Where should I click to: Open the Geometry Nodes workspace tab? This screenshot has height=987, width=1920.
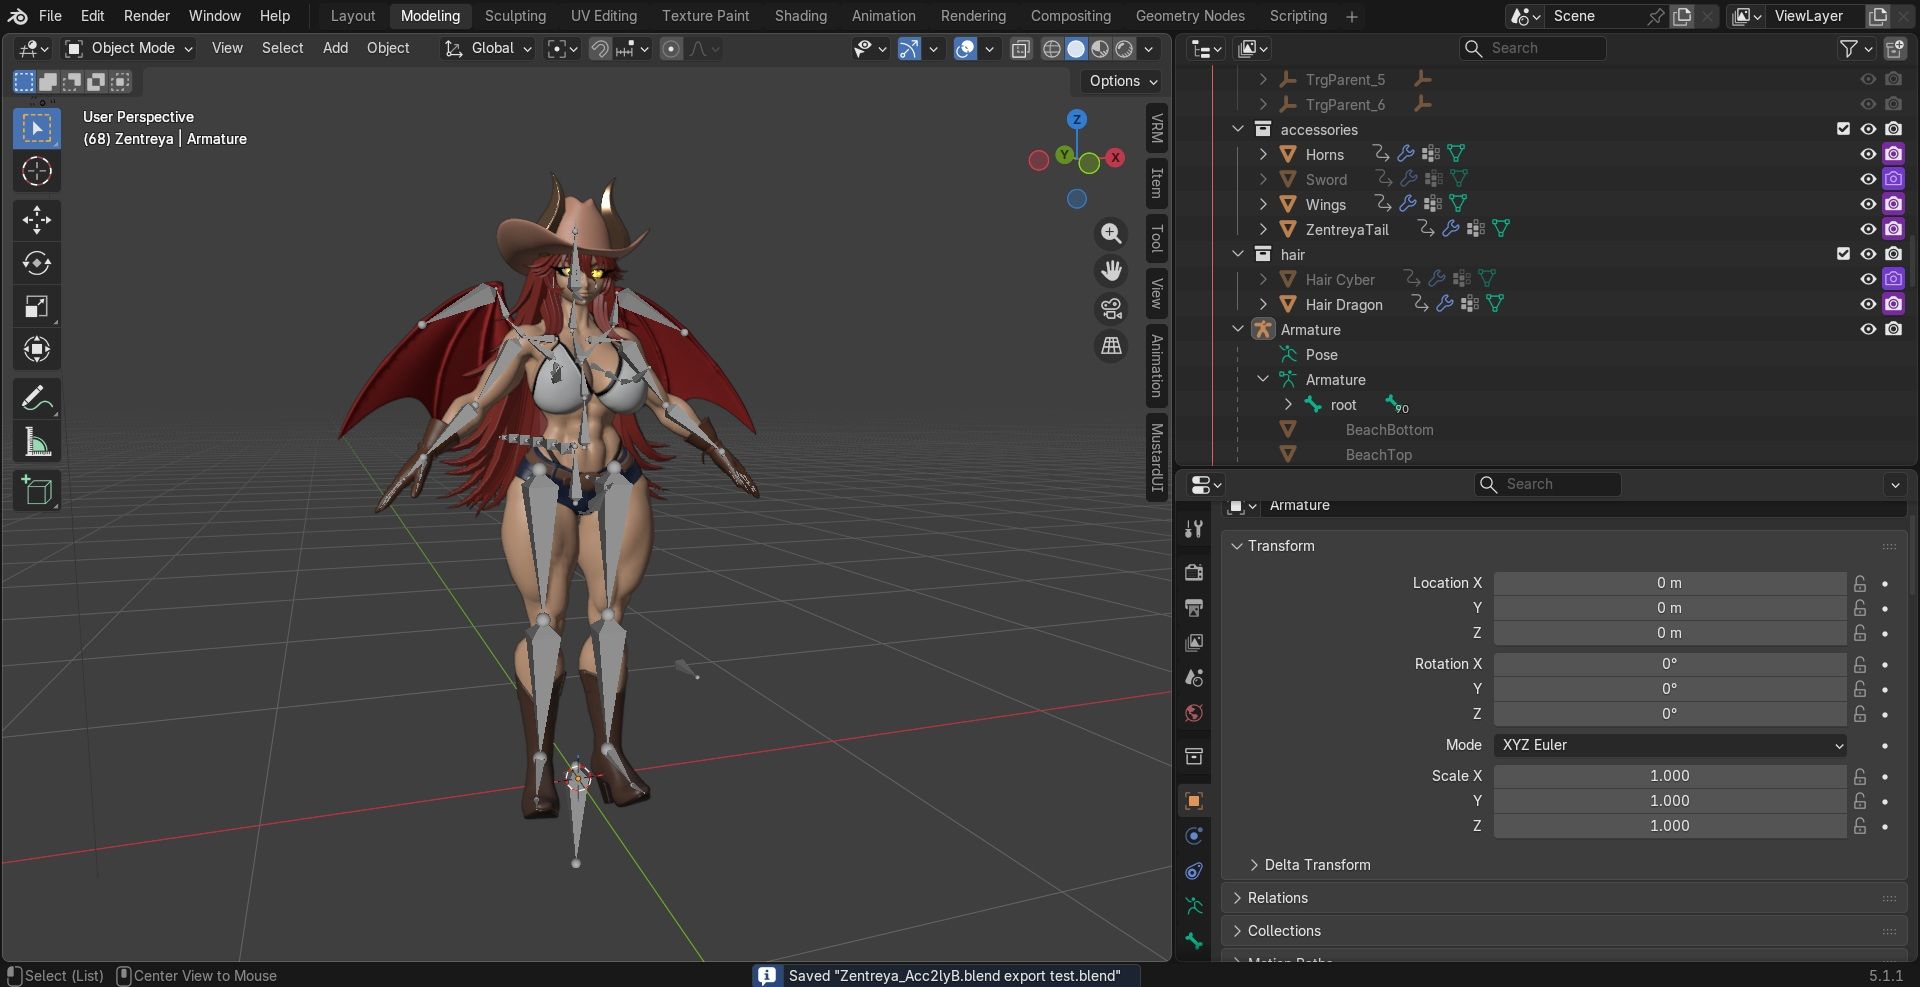[1190, 16]
